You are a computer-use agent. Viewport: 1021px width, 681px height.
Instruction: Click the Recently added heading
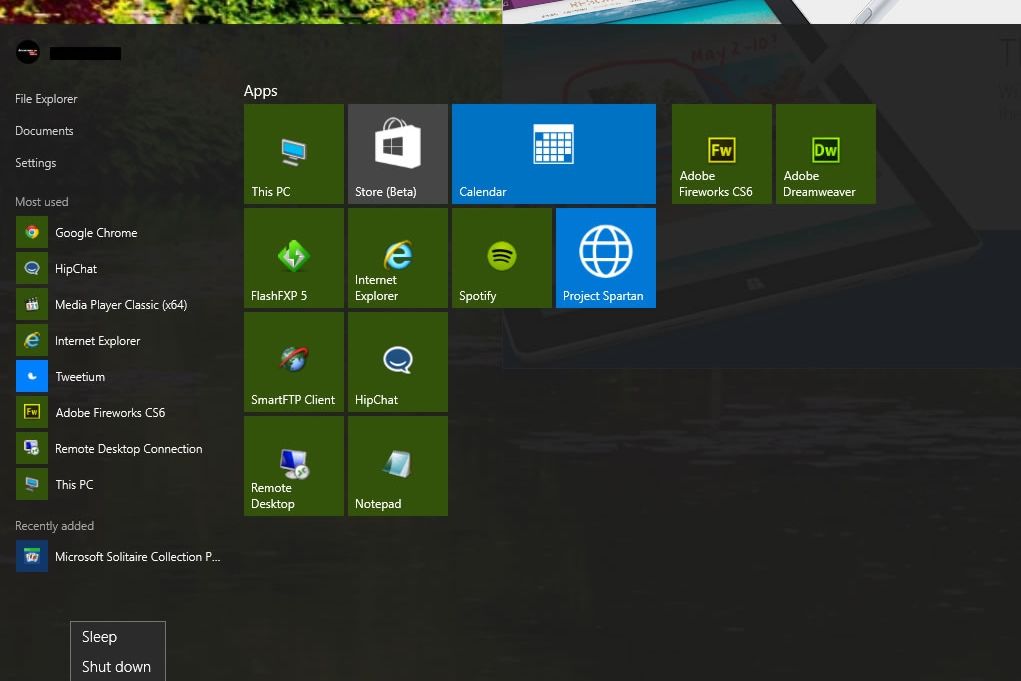click(x=55, y=526)
